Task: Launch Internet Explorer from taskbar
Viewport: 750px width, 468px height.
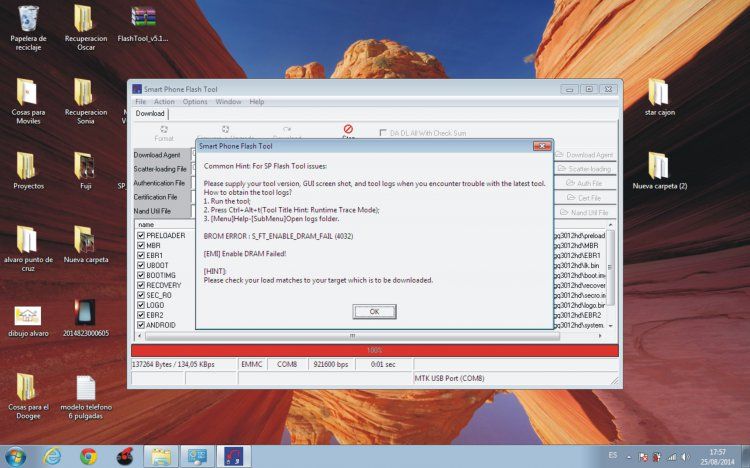Action: (52, 457)
